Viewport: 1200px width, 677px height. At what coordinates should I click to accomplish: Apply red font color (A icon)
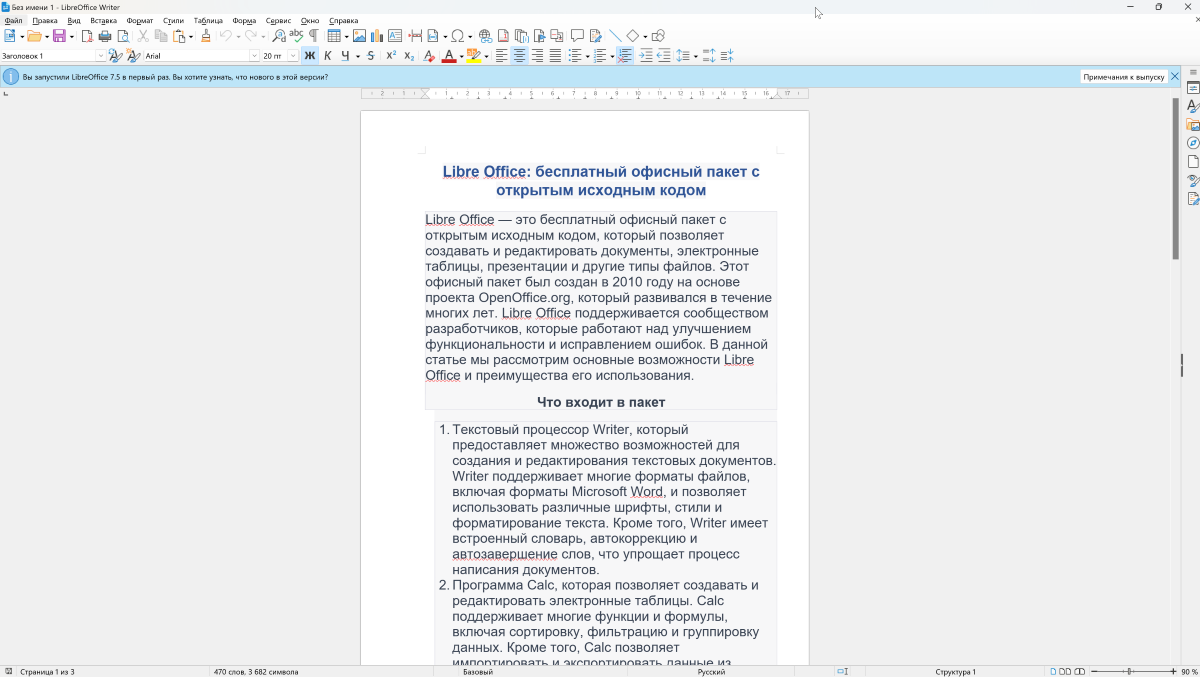tap(448, 56)
